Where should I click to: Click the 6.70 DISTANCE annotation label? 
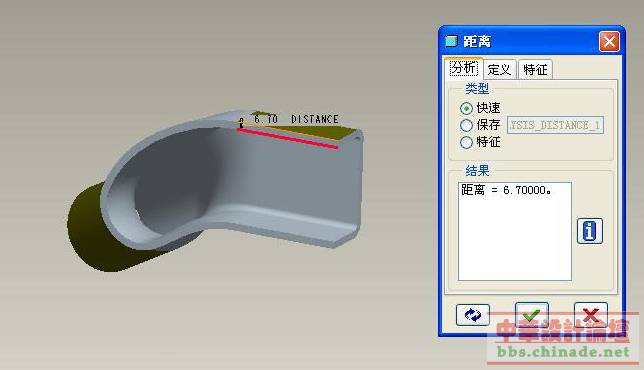pyautogui.click(x=297, y=120)
